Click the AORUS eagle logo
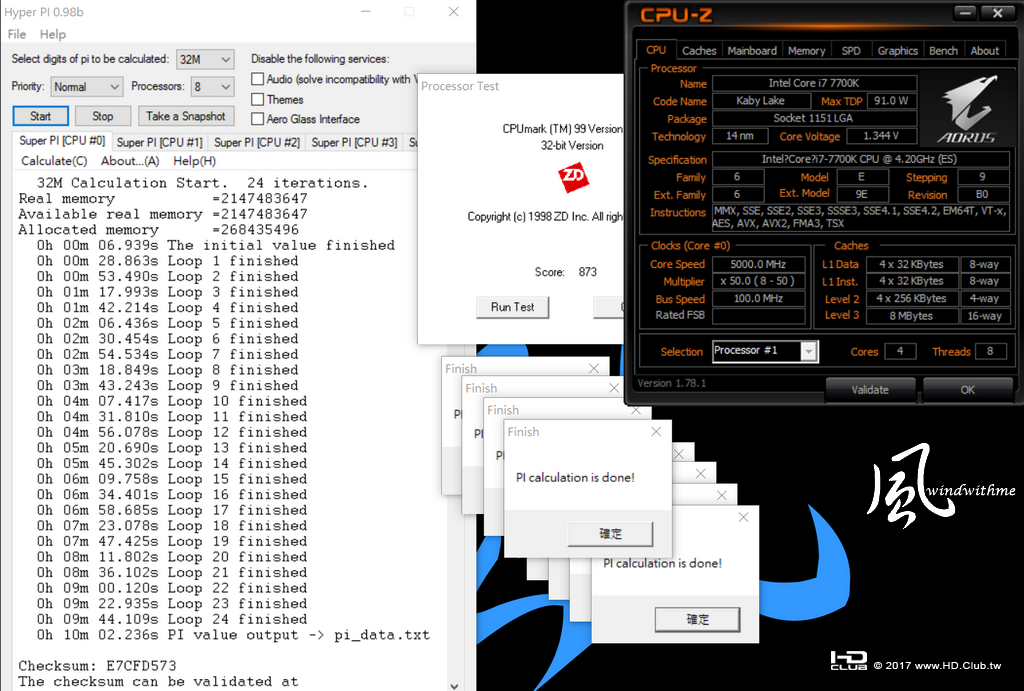 coord(967,109)
